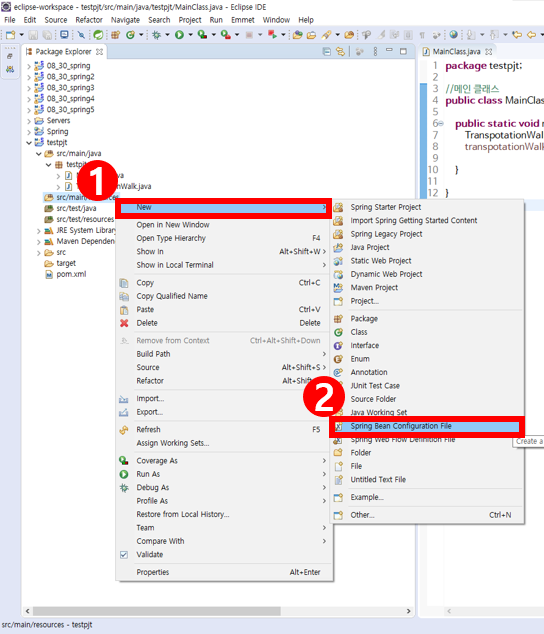Choose Spring Bean Configuration File
The image size is (544, 634).
pyautogui.click(x=426, y=426)
